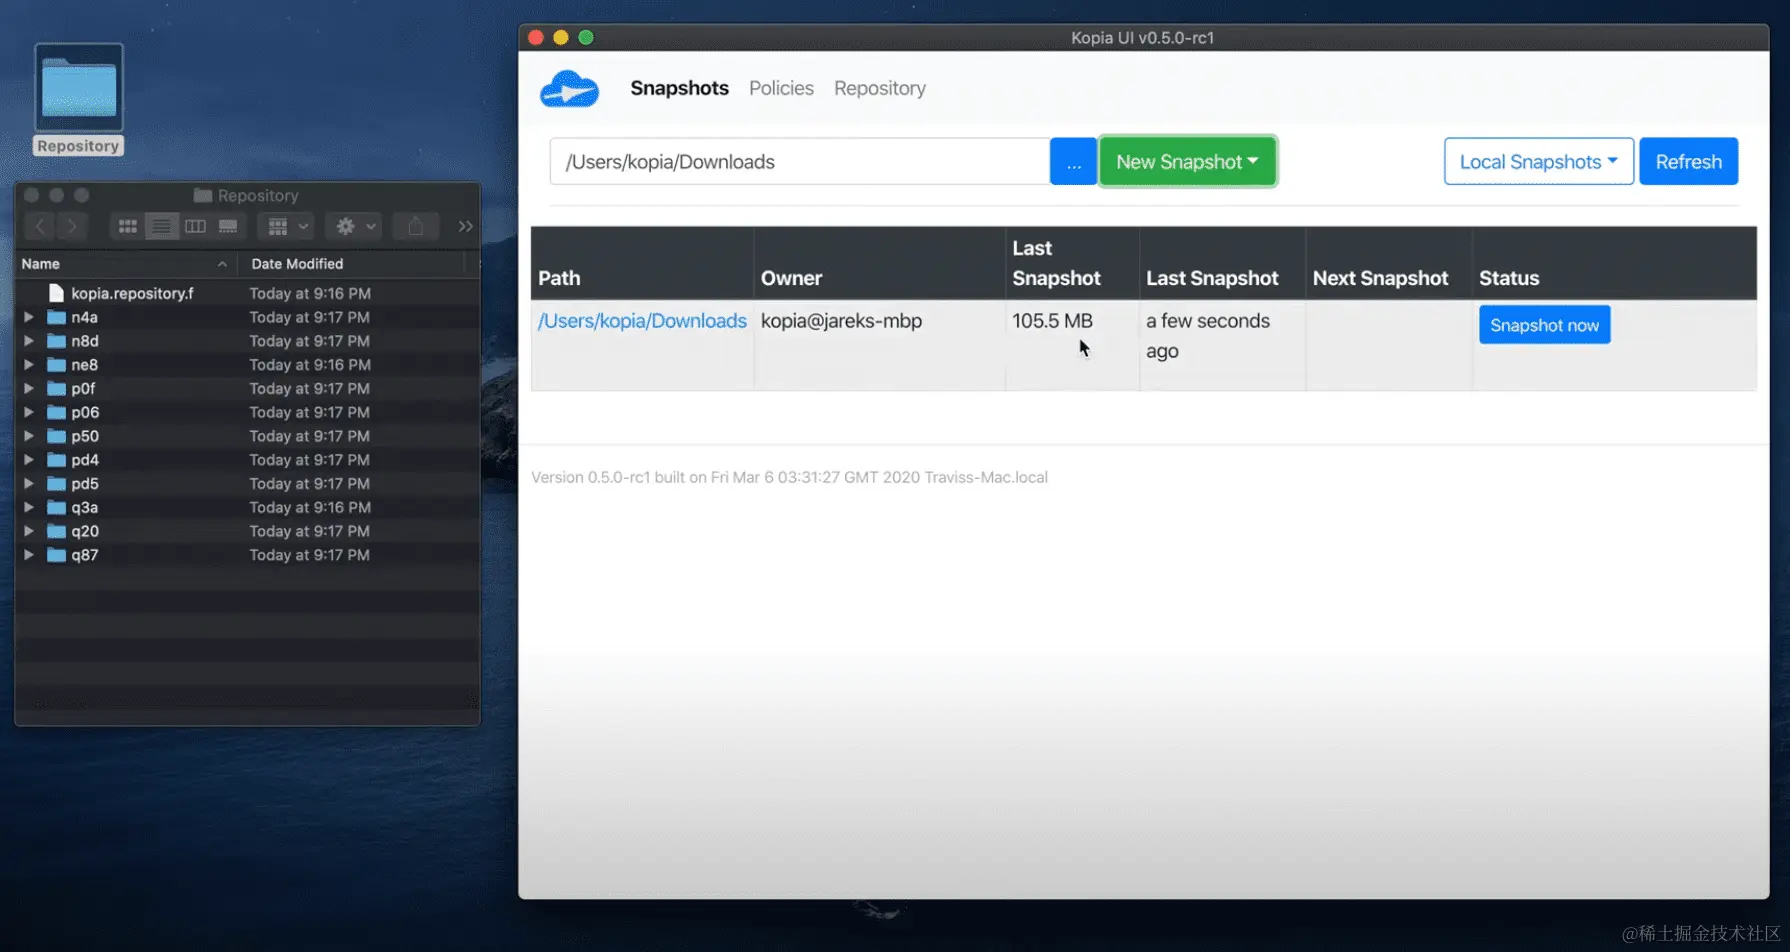This screenshot has height=952, width=1790.
Task: Select the q87 folder name
Action: pyautogui.click(x=84, y=555)
